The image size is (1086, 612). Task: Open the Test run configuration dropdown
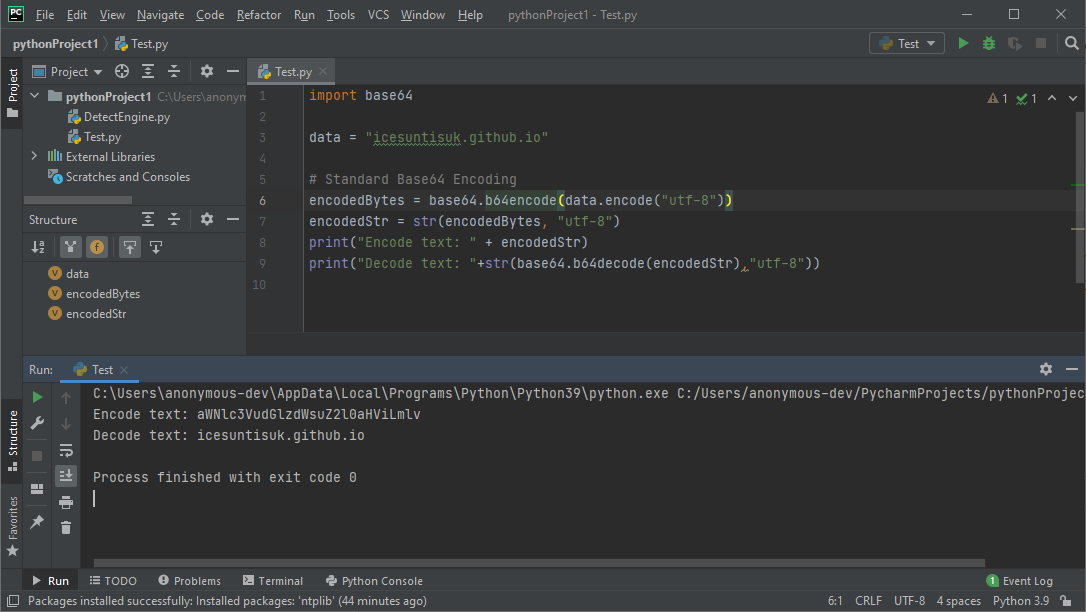907,43
